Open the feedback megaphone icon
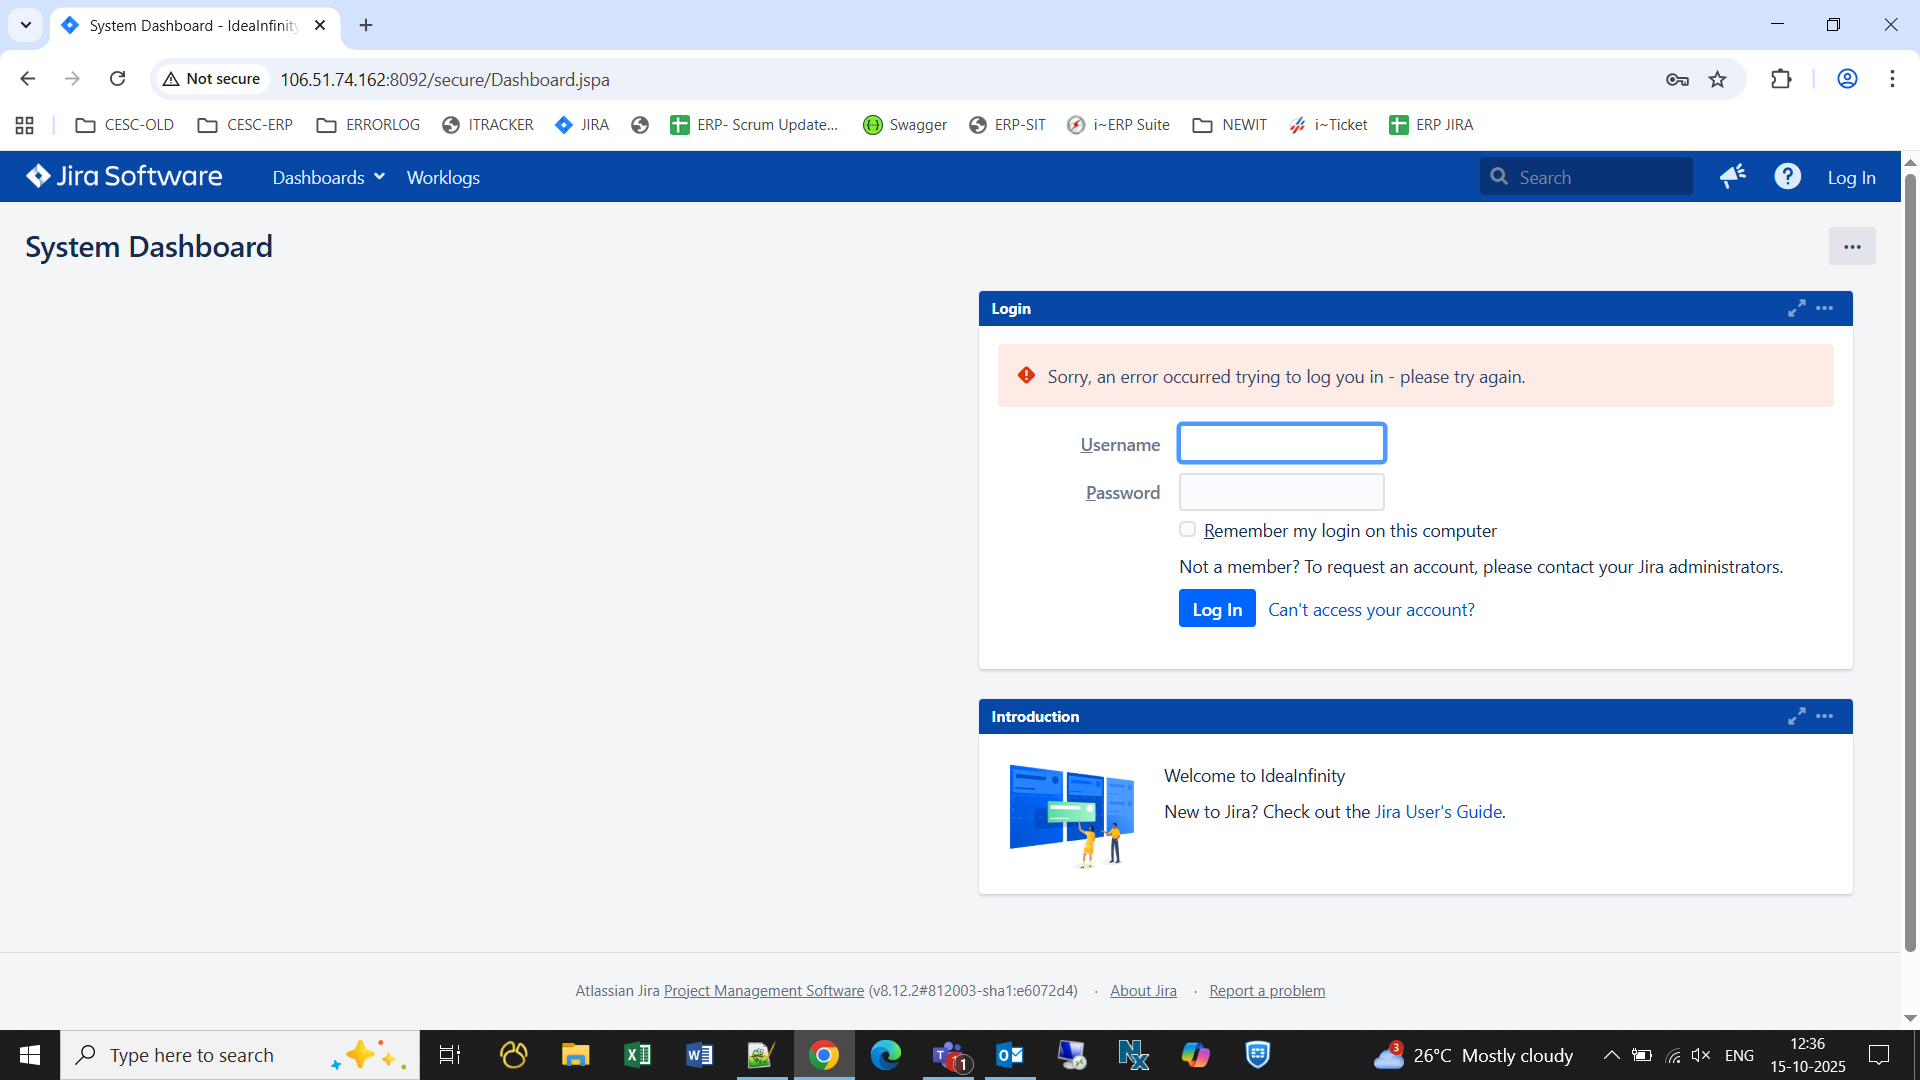Image resolution: width=1920 pixels, height=1080 pixels. point(1732,177)
